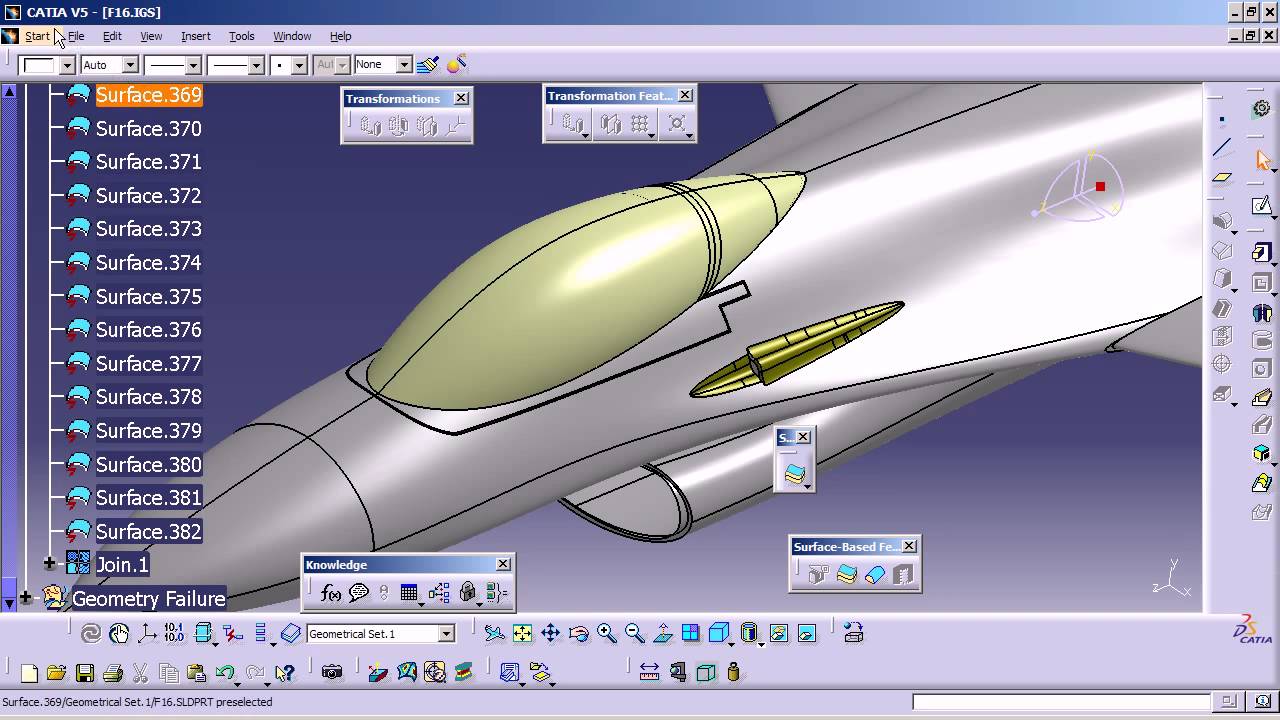The height and width of the screenshot is (720, 1280).
Task: Expand the Join.1 tree node
Action: tap(49, 564)
